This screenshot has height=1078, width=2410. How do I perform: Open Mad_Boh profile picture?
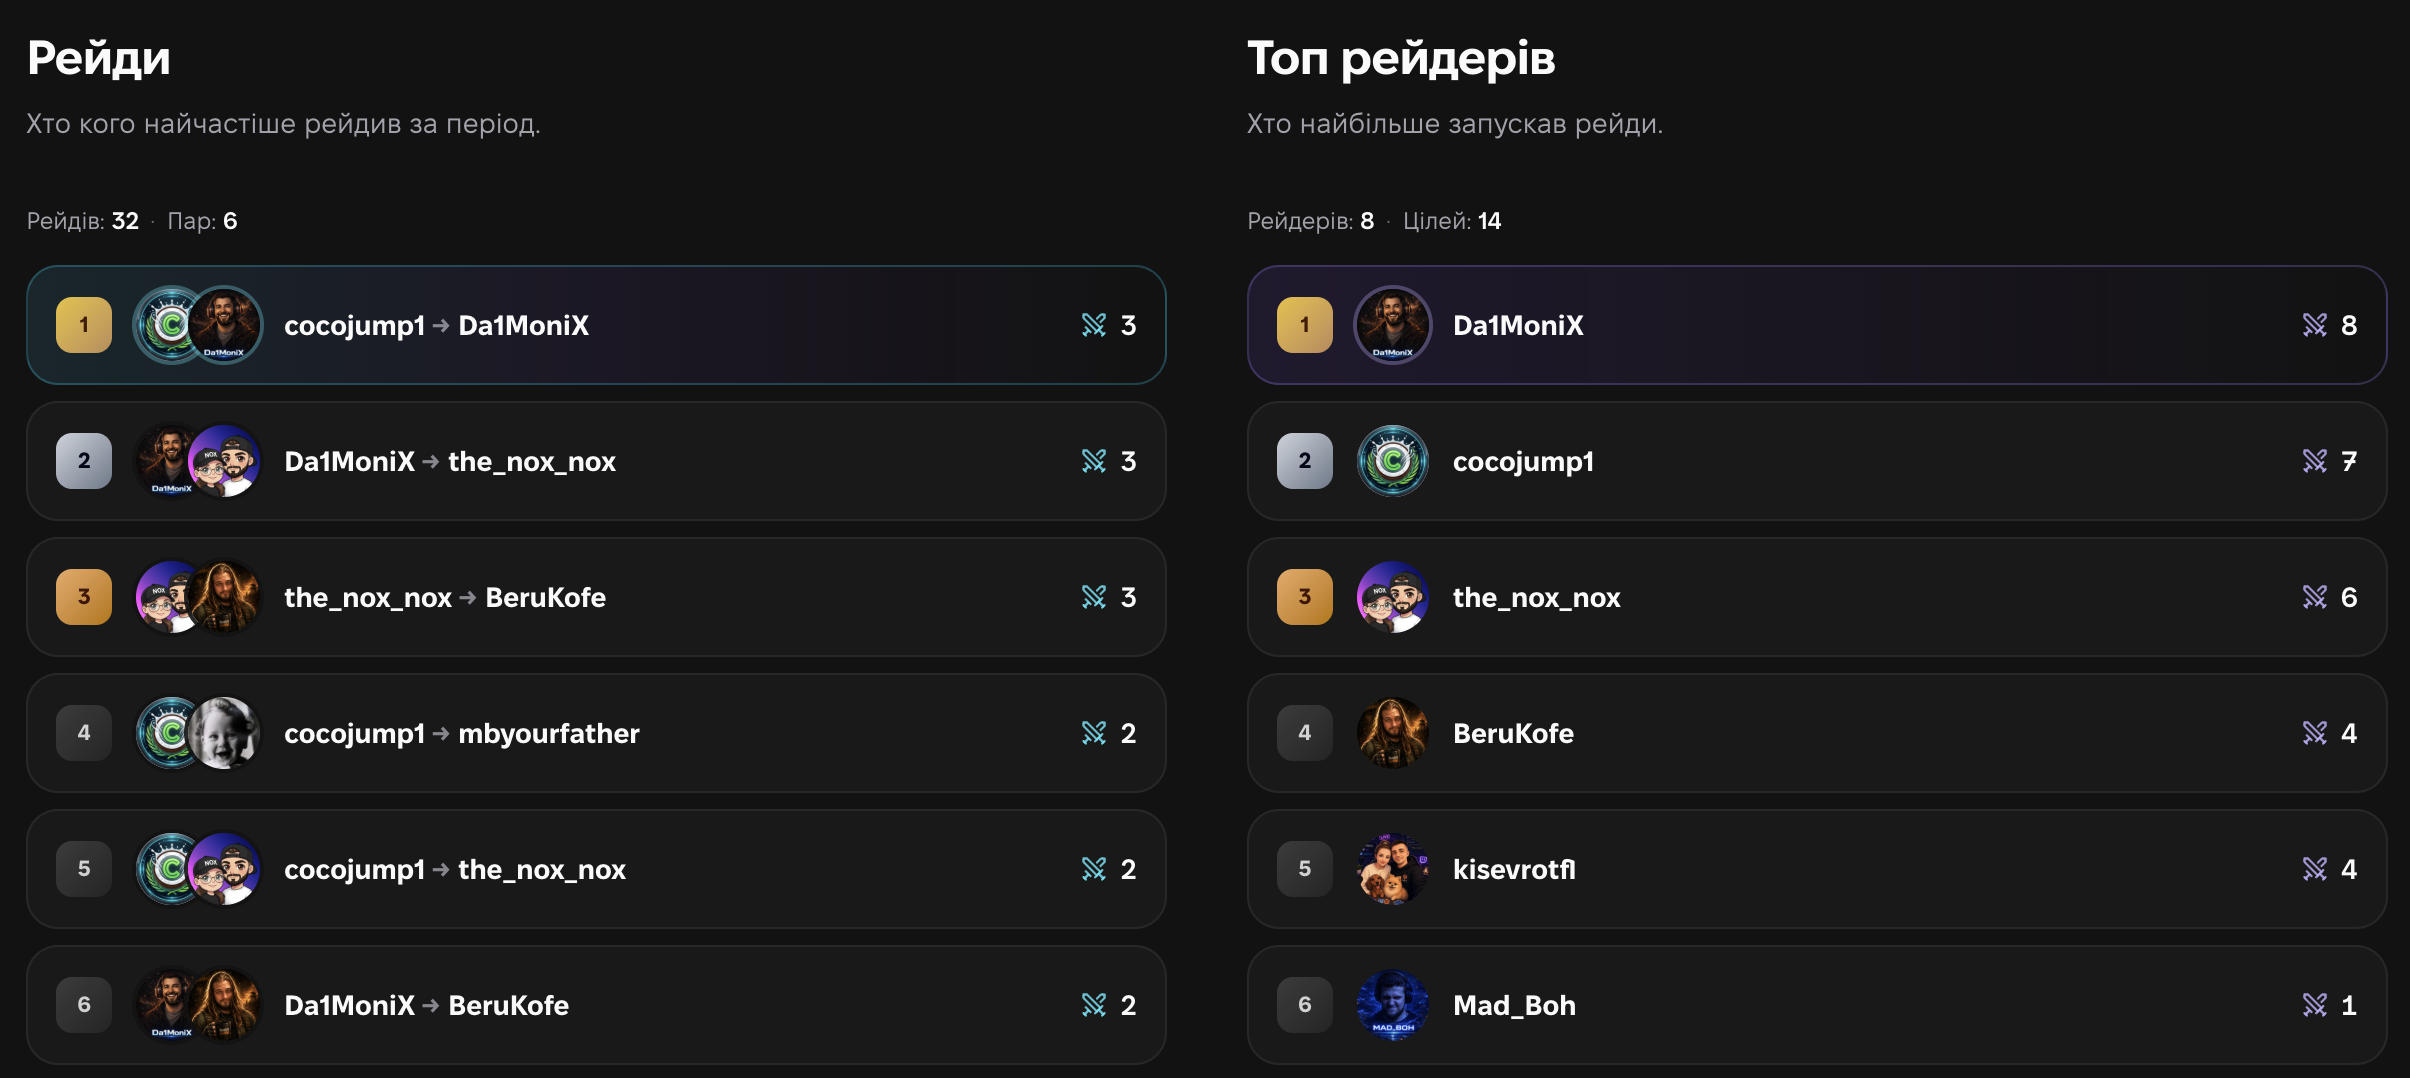click(x=1393, y=1005)
